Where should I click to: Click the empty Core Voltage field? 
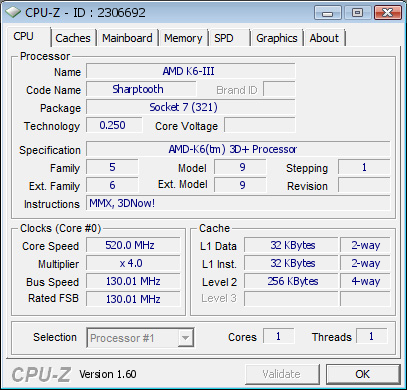(260, 125)
